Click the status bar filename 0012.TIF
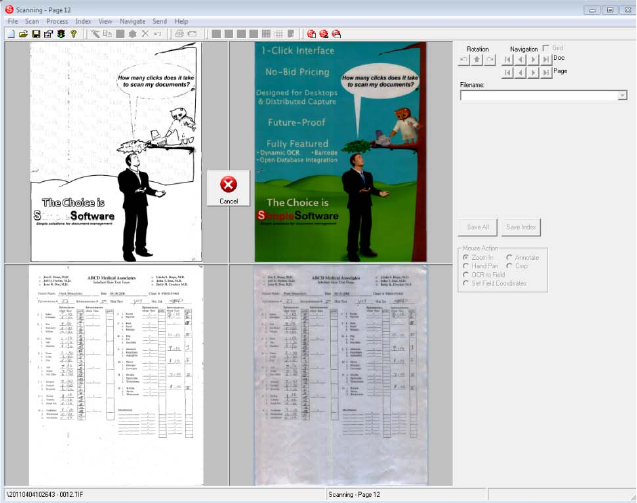This screenshot has height=503, width=637. 45,494
